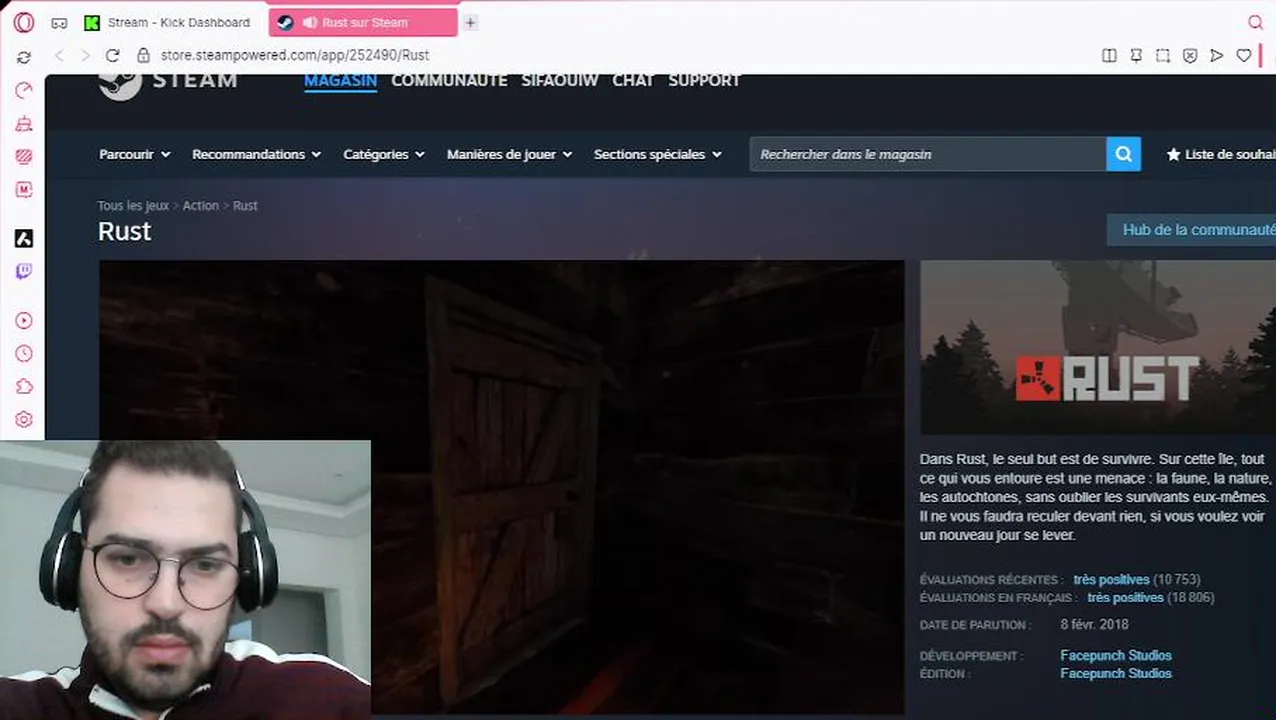Open the SUPPORT menu item
The height and width of the screenshot is (720, 1276).
point(704,80)
